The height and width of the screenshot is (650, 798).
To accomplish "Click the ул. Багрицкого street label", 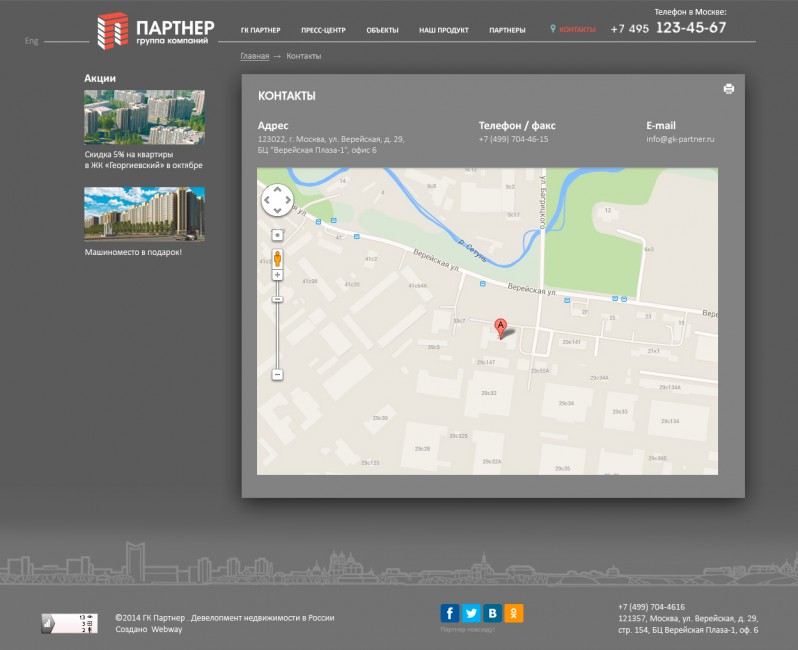I will point(543,202).
